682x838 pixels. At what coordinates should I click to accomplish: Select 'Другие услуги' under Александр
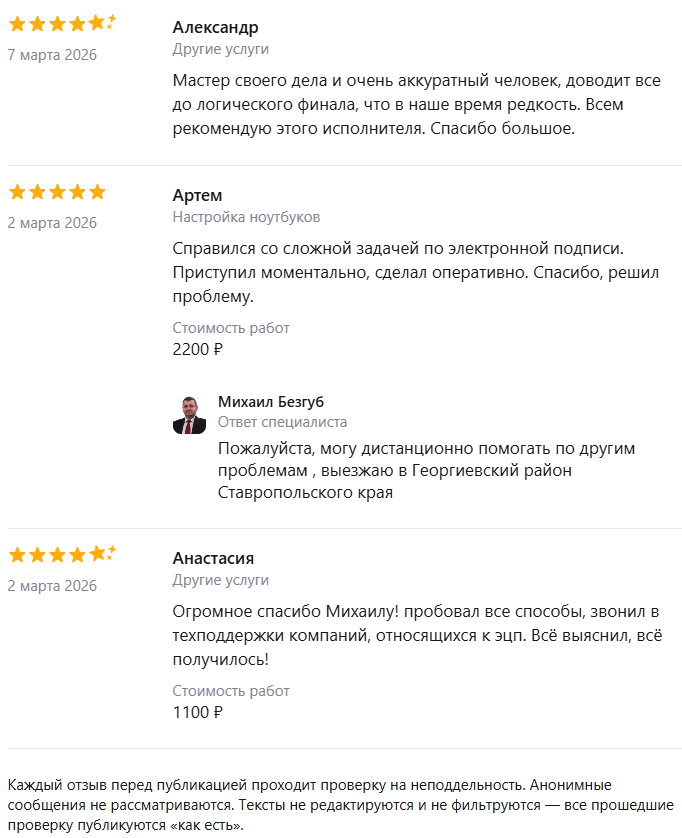tap(220, 49)
